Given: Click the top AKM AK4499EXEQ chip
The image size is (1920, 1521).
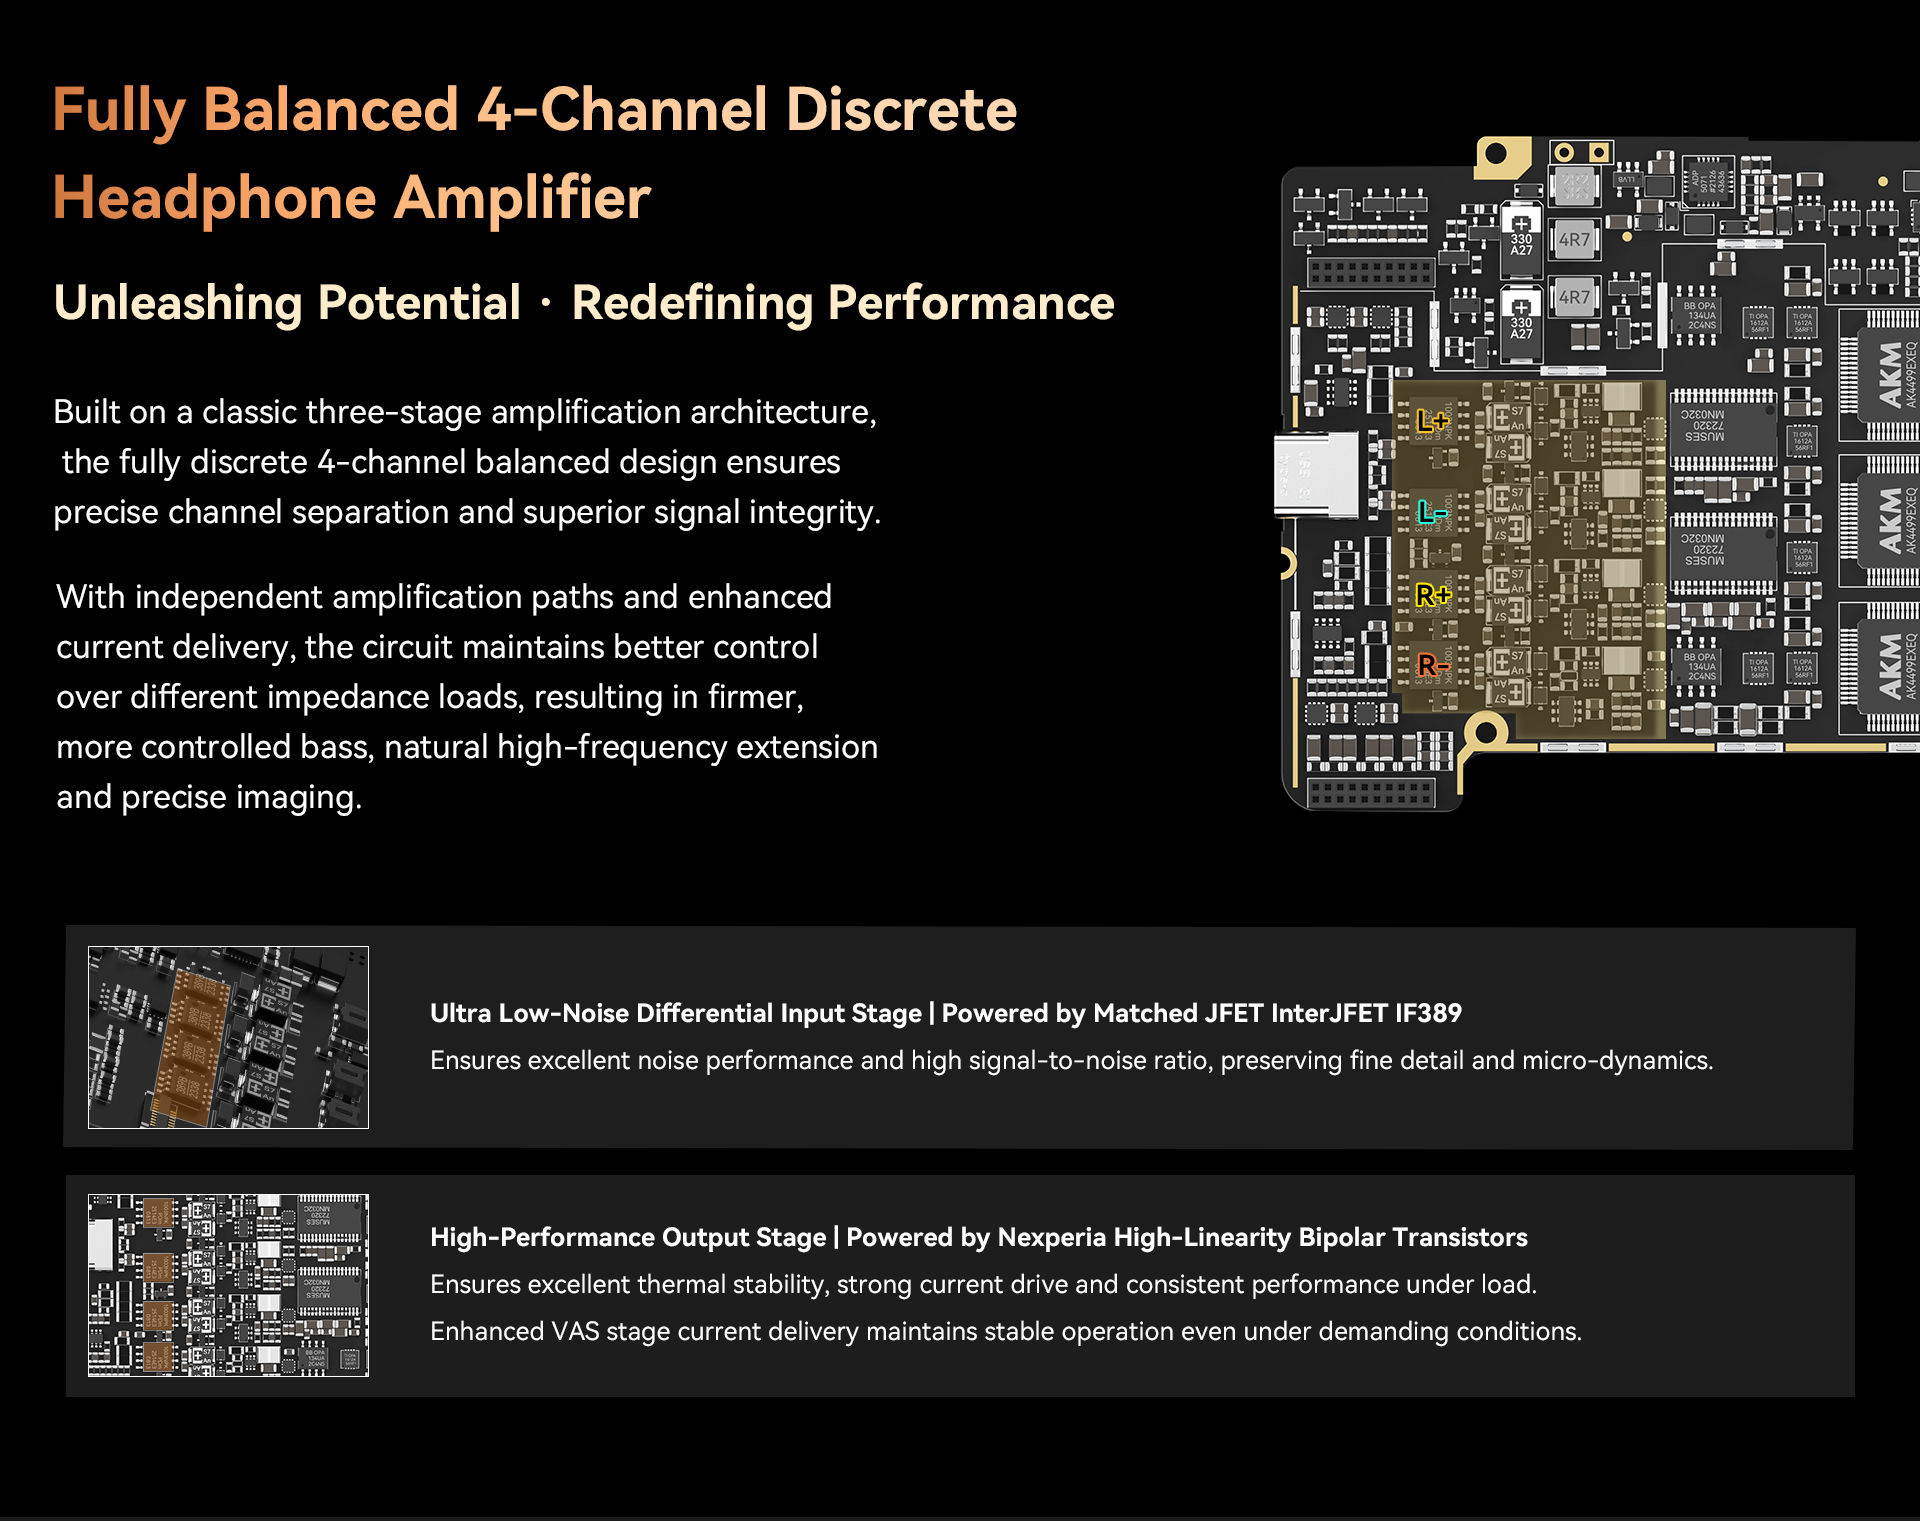Looking at the screenshot, I should tap(1888, 376).
